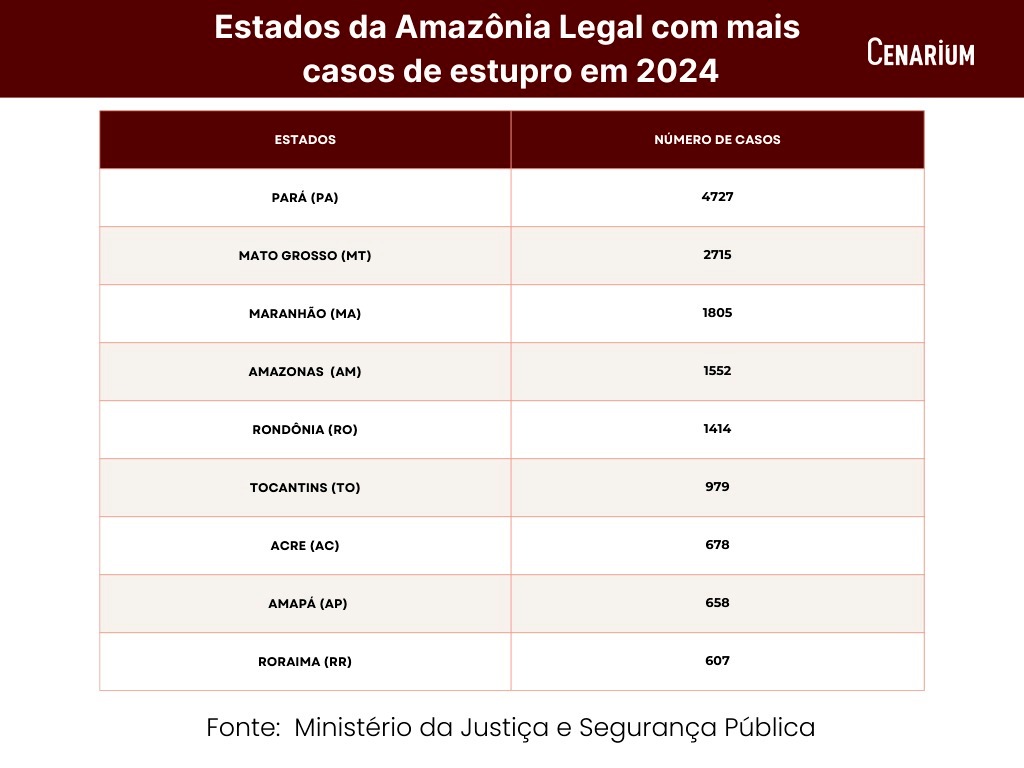Screen dimensions: 1024x768
Task: Select the NÚMERO DE CASOS column header
Action: coord(717,140)
